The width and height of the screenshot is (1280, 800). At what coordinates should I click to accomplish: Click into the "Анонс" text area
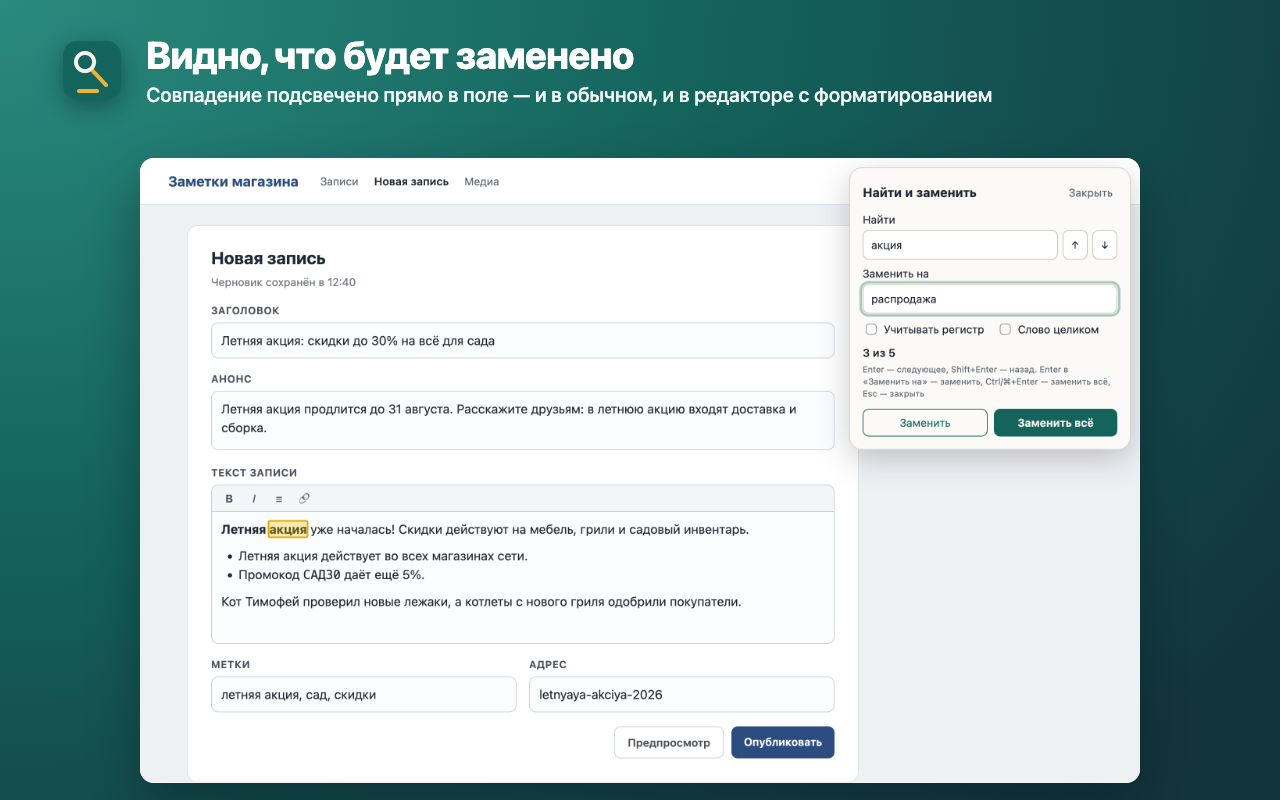522,420
